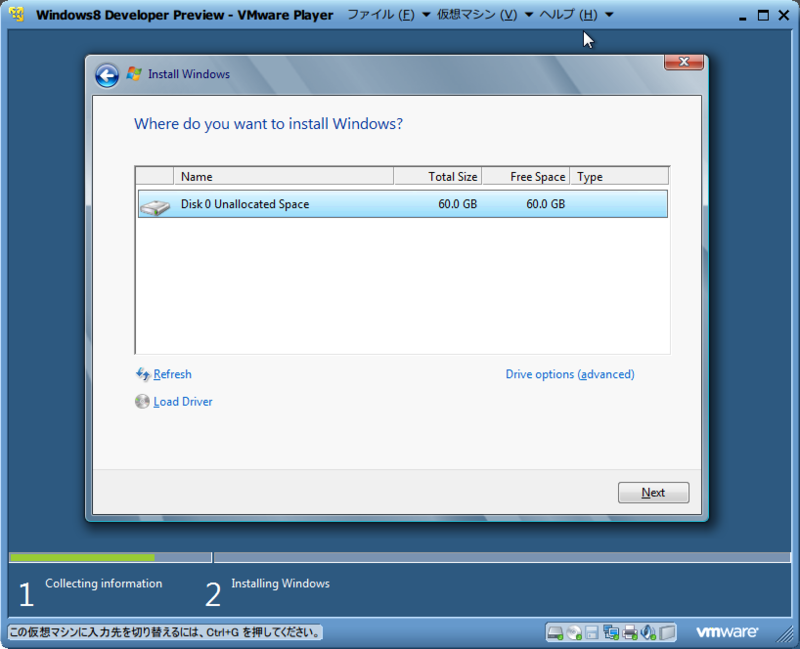Close the Install Windows dialog with red X
This screenshot has height=649, width=800.
[x=684, y=62]
